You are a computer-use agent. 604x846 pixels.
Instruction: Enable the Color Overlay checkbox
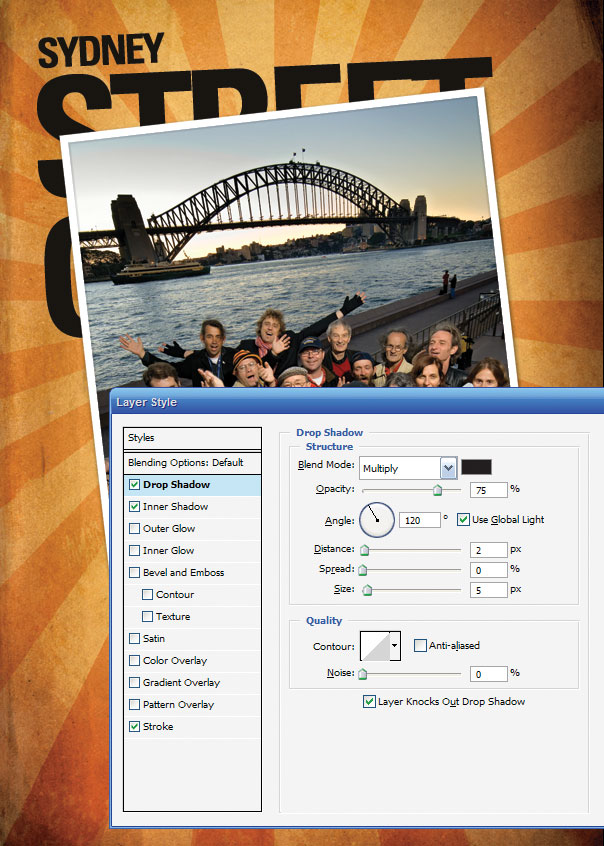click(134, 661)
